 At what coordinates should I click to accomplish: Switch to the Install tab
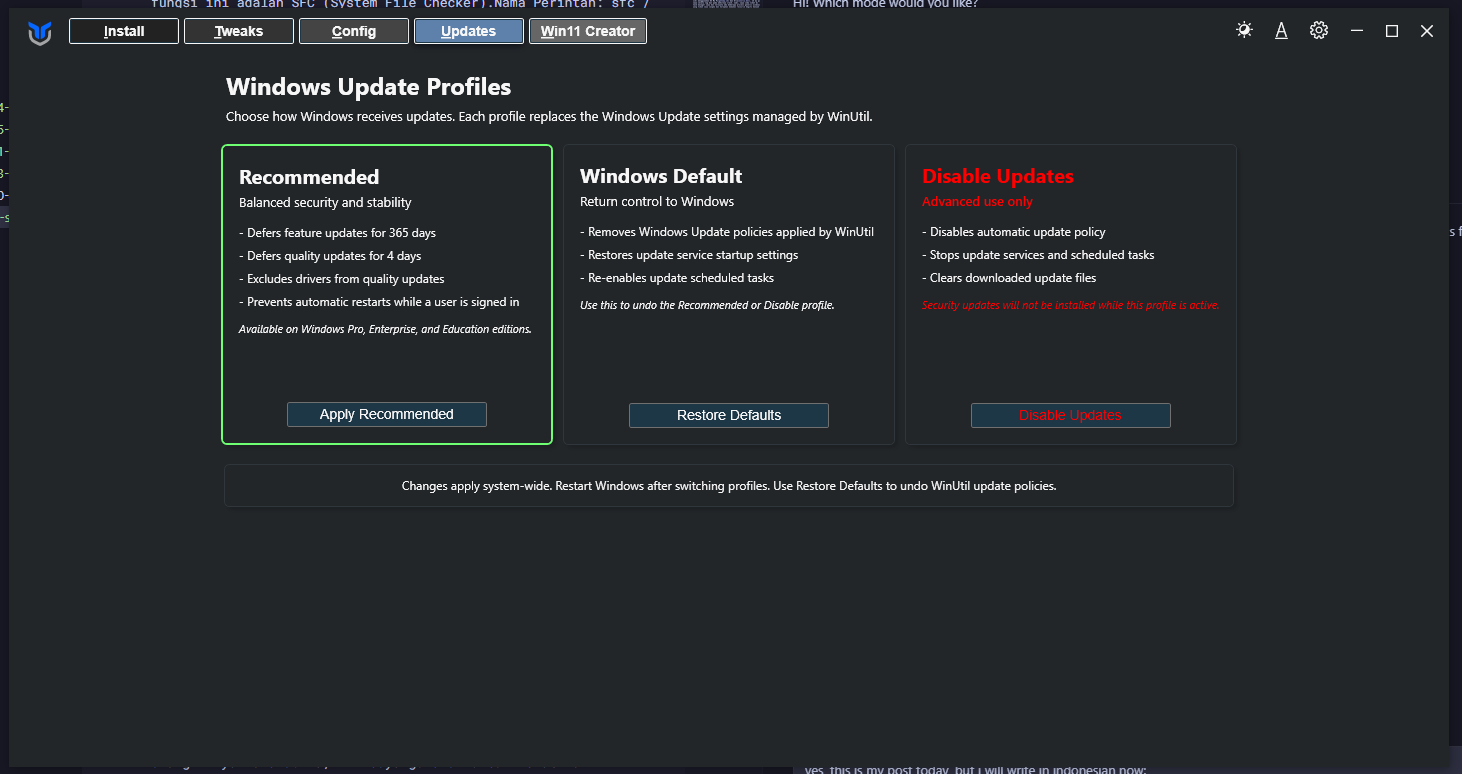124,31
